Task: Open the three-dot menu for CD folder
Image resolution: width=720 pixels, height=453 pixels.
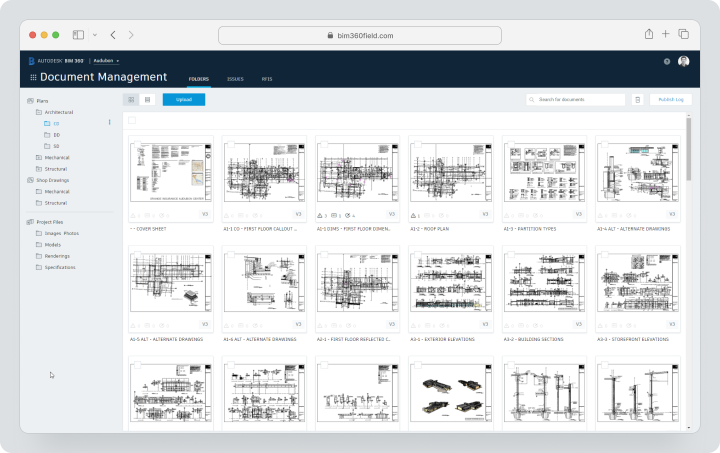Action: (109, 122)
